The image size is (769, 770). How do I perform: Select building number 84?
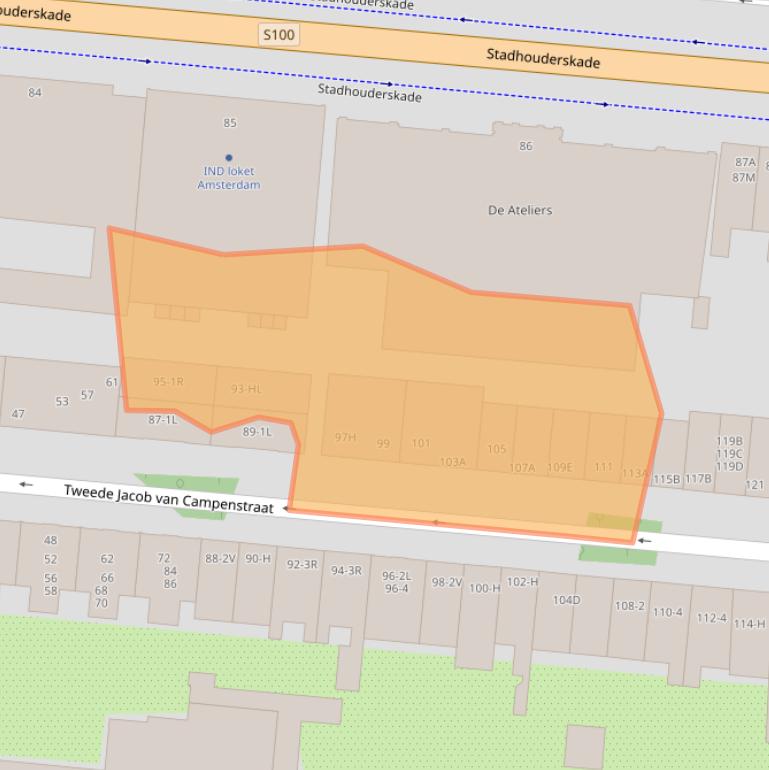pos(35,93)
